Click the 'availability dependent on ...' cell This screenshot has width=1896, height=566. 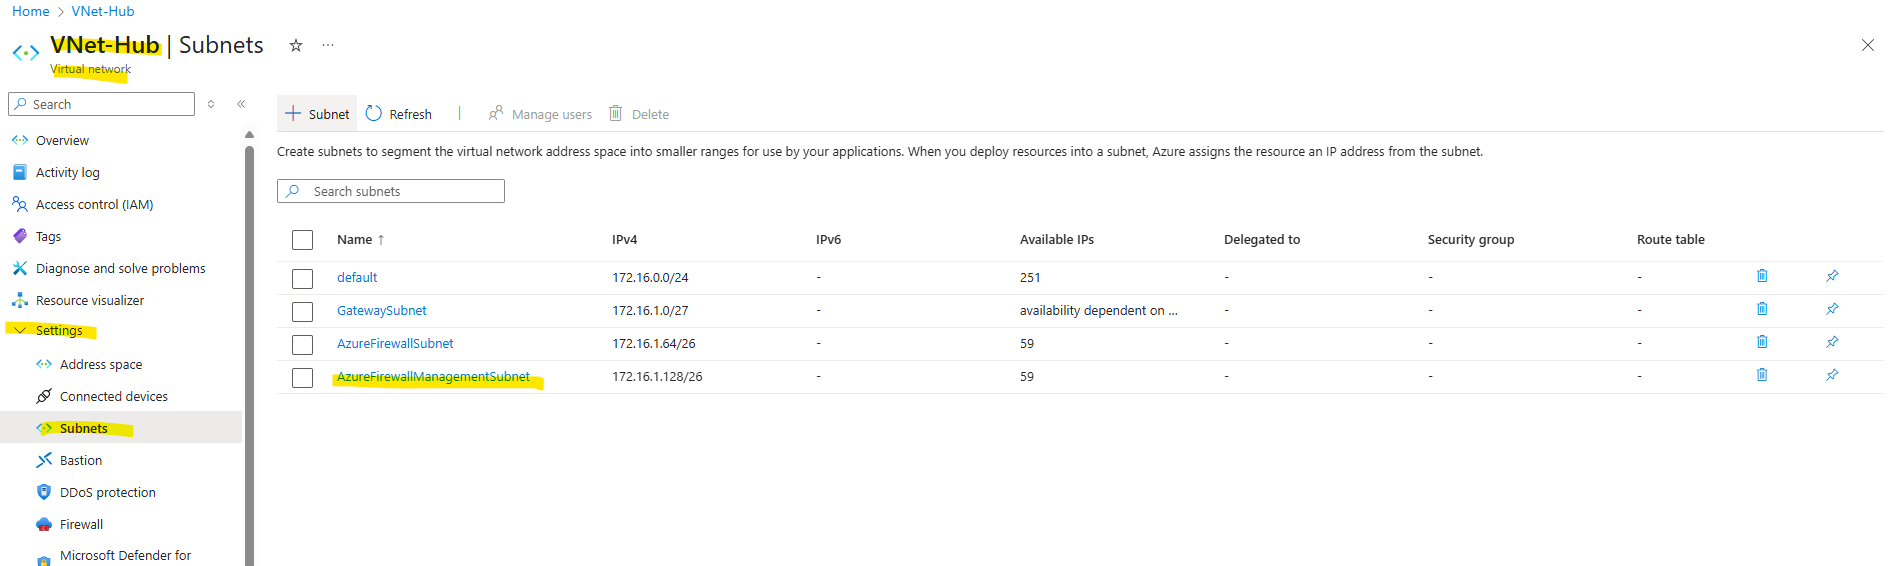point(1099,310)
